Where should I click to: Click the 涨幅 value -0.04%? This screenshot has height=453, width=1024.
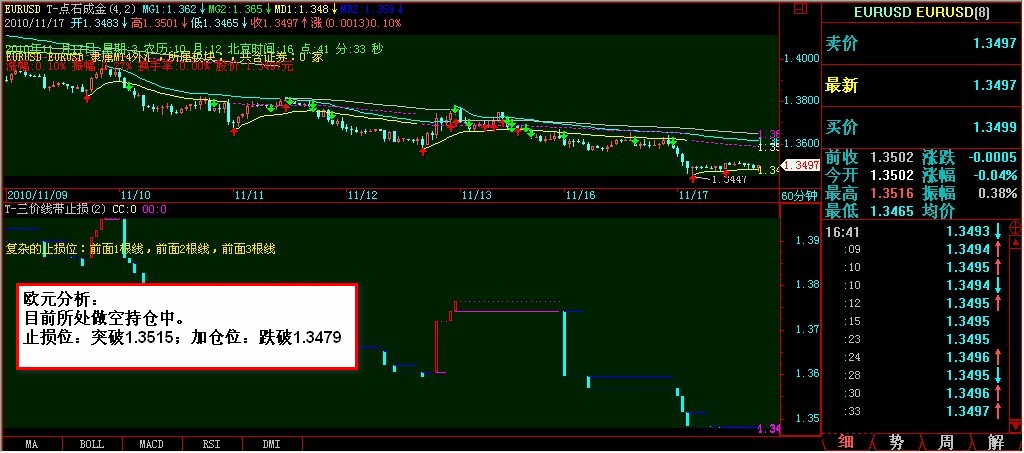tap(995, 176)
